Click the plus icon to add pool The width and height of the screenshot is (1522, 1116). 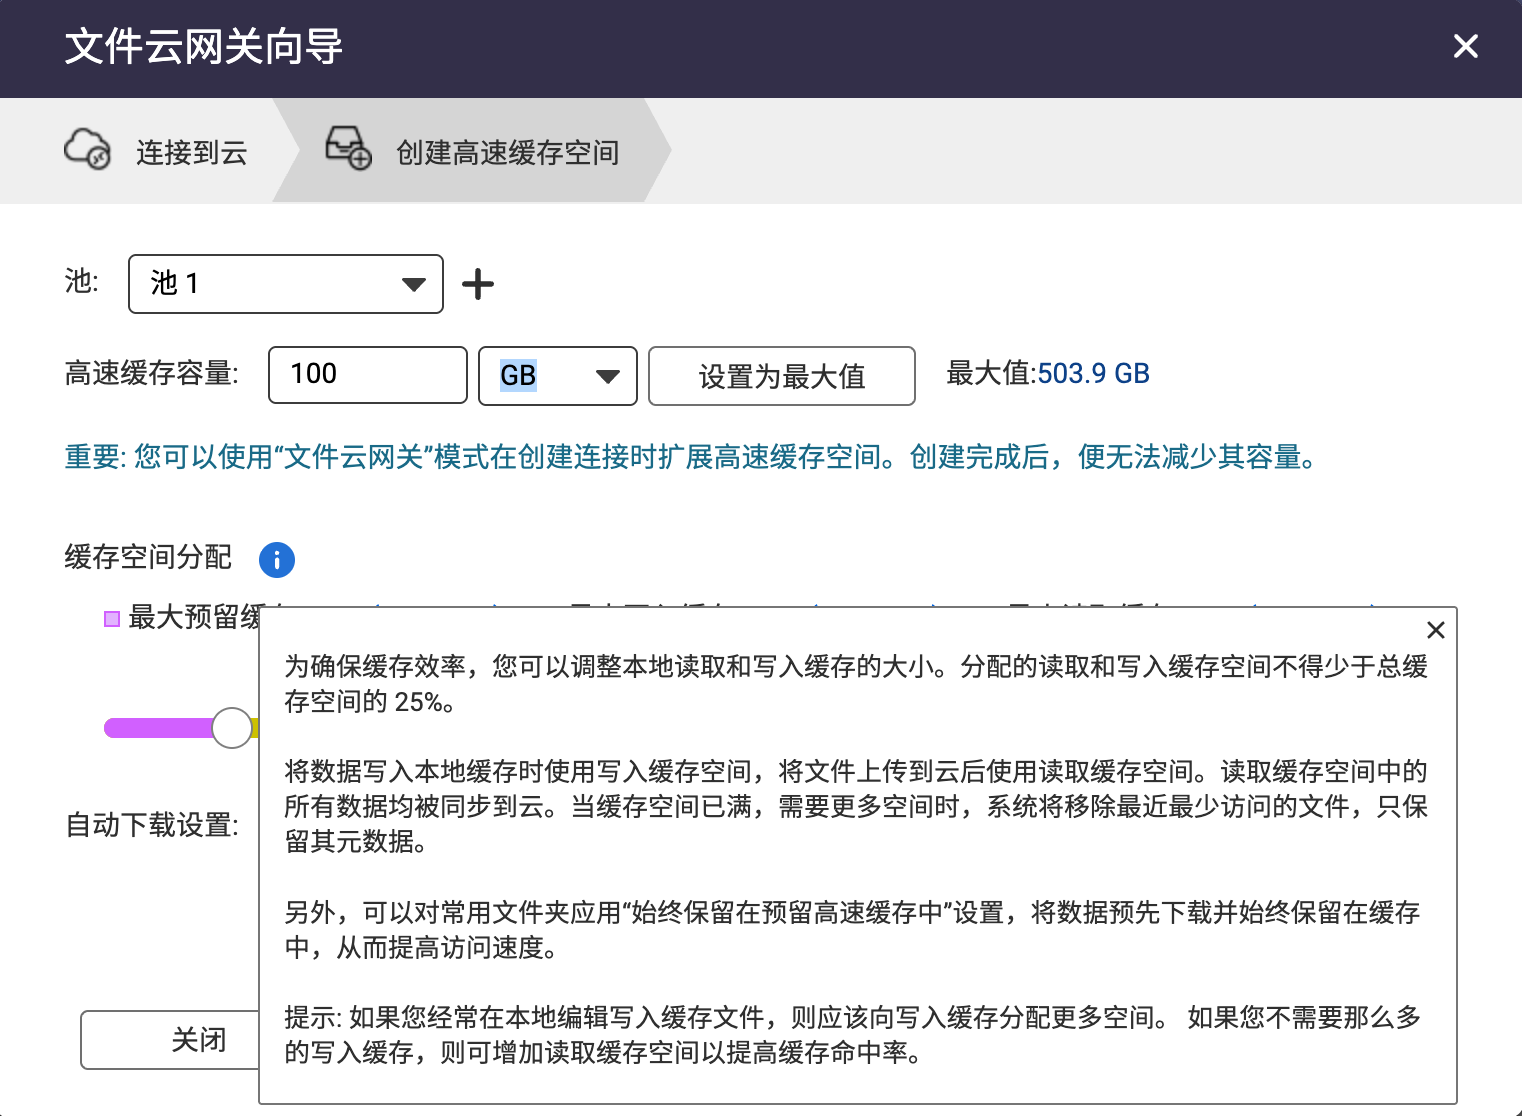point(478,284)
